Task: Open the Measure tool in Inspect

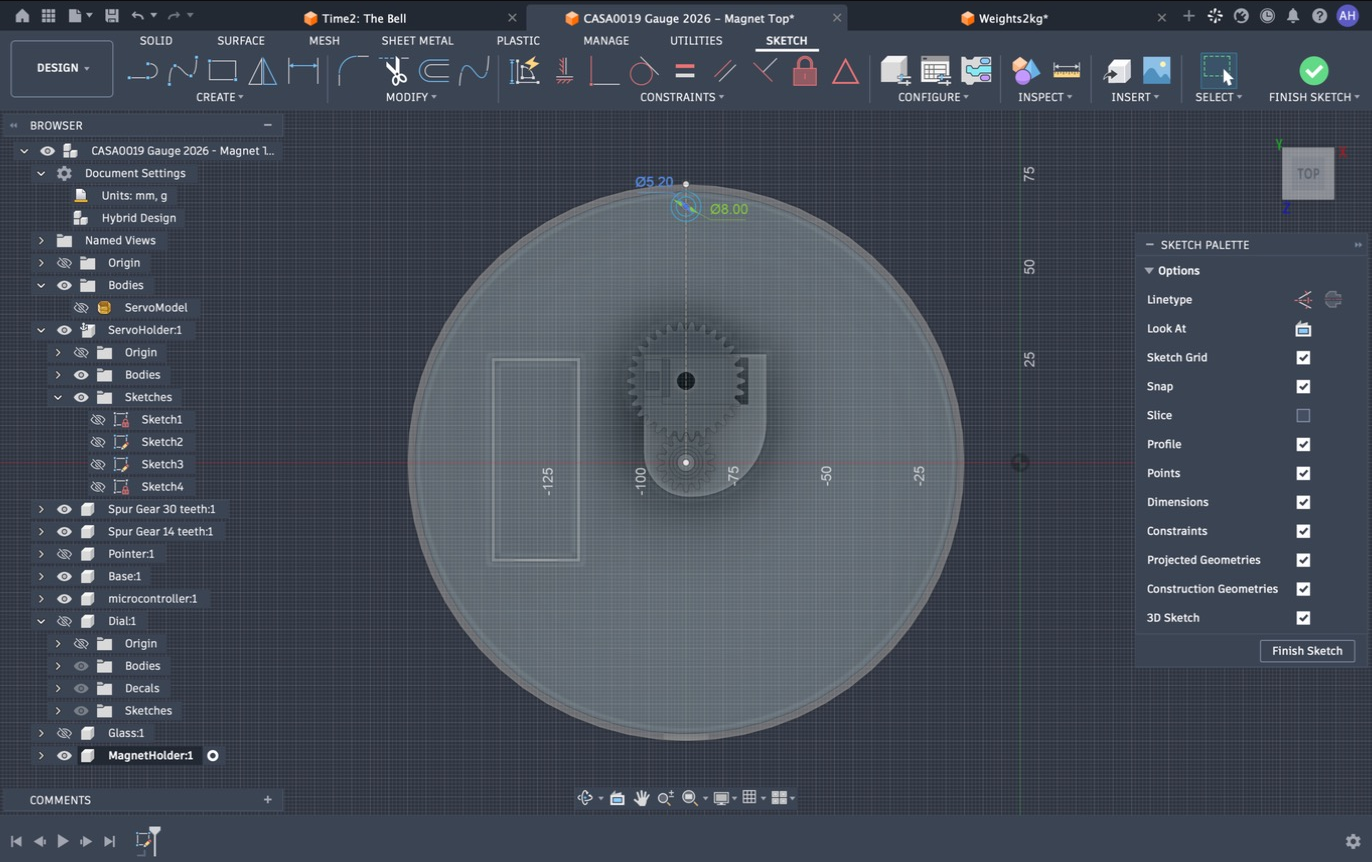Action: pyautogui.click(x=1067, y=71)
